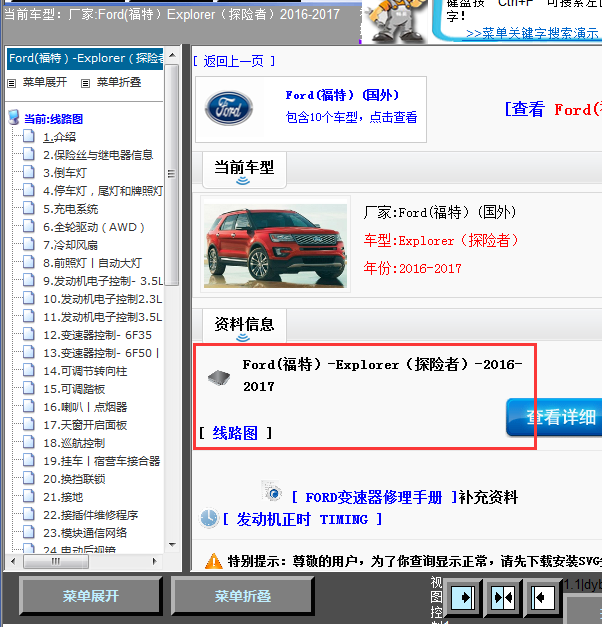The width and height of the screenshot is (602, 627).
Task: Click scroll-down arrow of the tree panel
Action: 172,545
